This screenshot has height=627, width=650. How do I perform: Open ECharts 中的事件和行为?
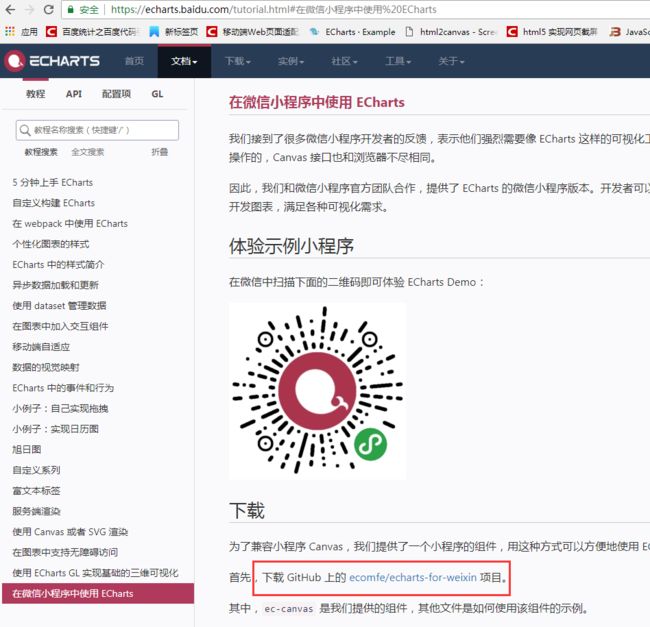[63, 388]
